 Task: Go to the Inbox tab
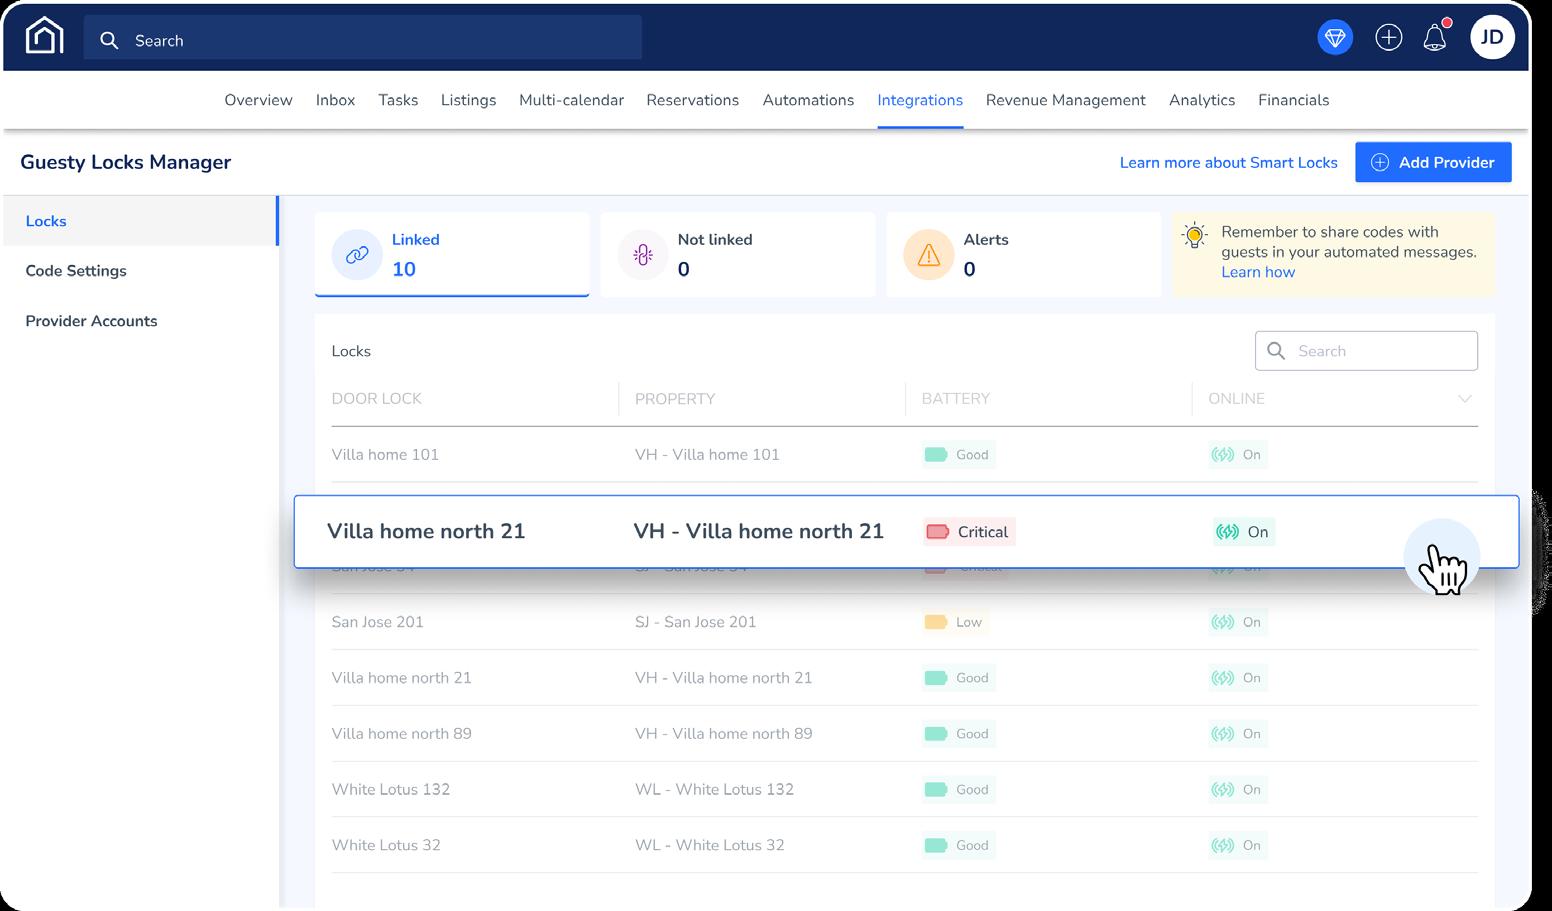[335, 100]
